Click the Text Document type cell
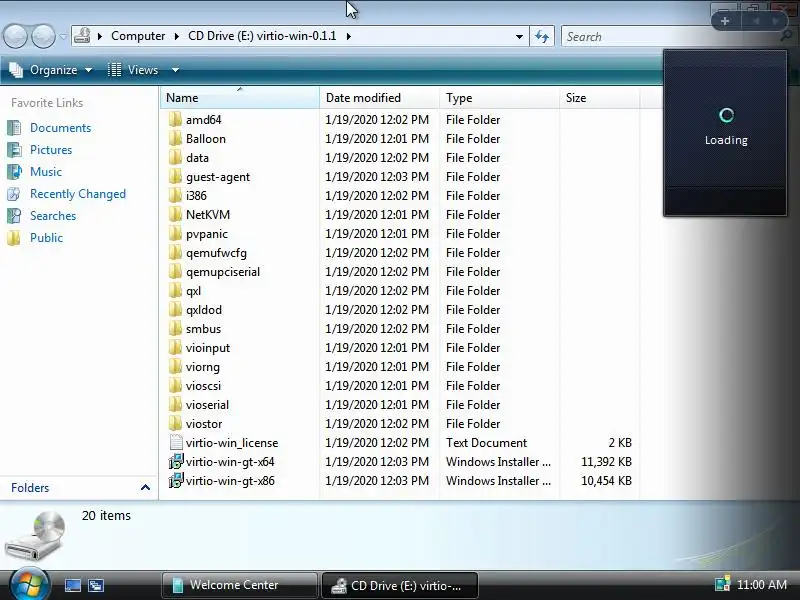The height and width of the screenshot is (600, 800). 486,443
